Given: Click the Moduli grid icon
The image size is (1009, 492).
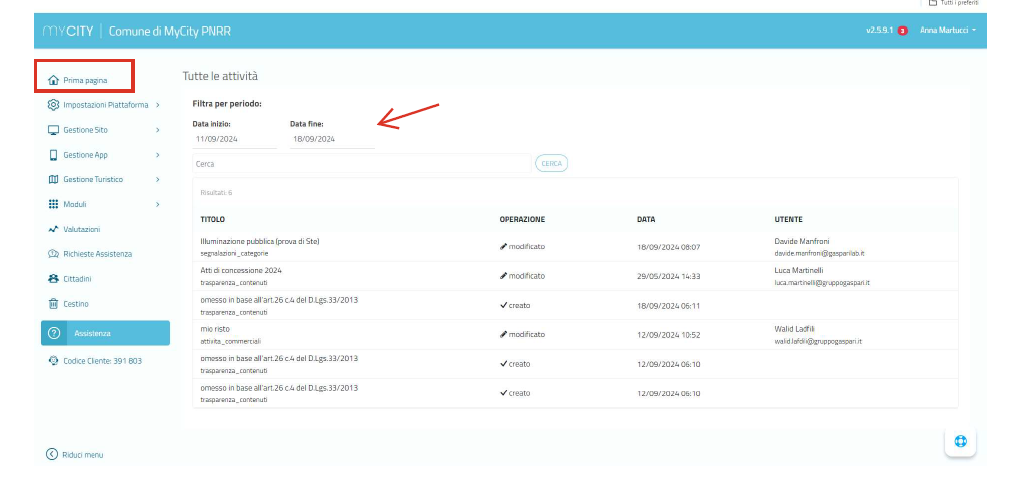Looking at the screenshot, I should 53,204.
